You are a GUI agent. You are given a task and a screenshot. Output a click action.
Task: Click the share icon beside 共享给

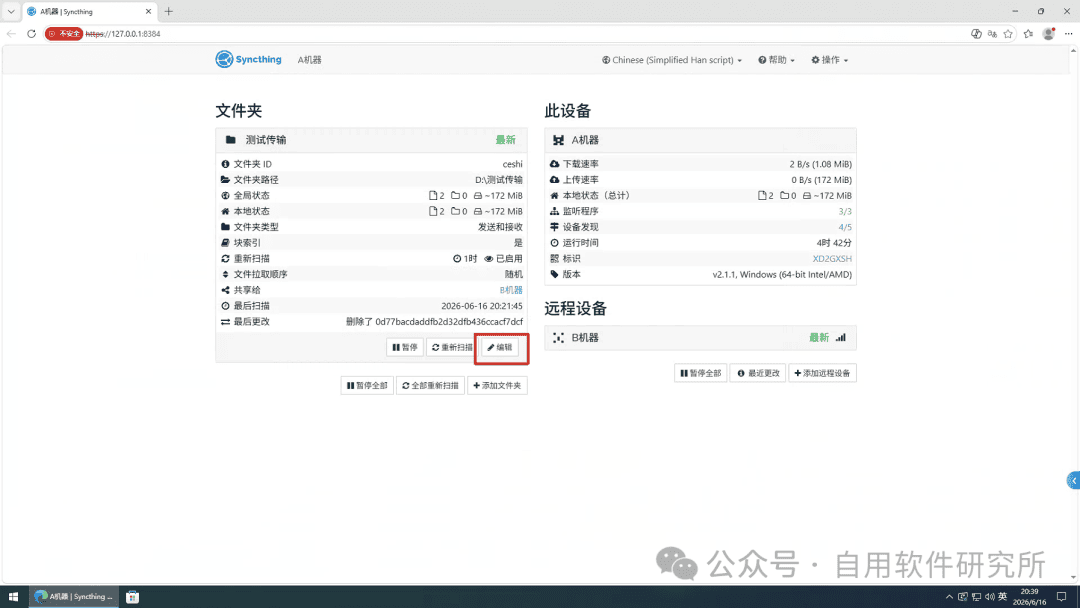click(x=225, y=290)
